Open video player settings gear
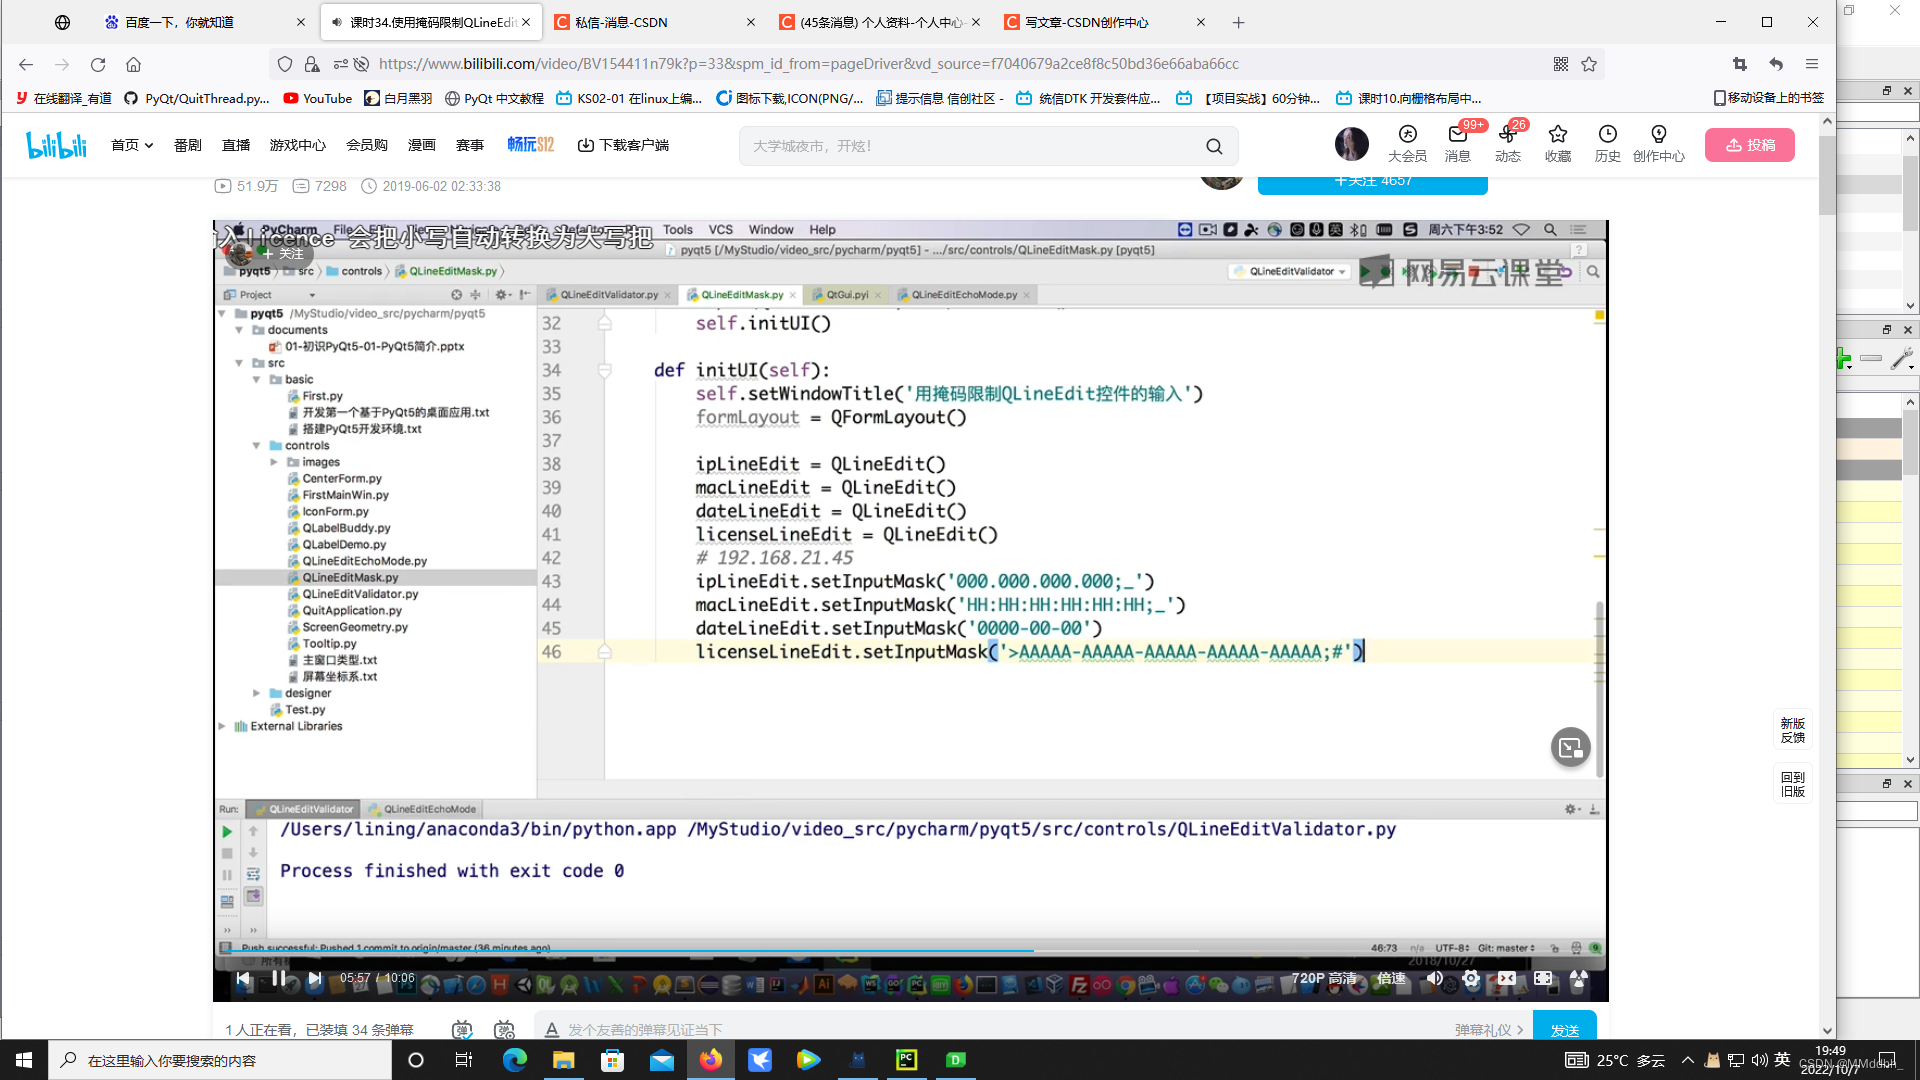The image size is (1920, 1080). tap(1470, 978)
